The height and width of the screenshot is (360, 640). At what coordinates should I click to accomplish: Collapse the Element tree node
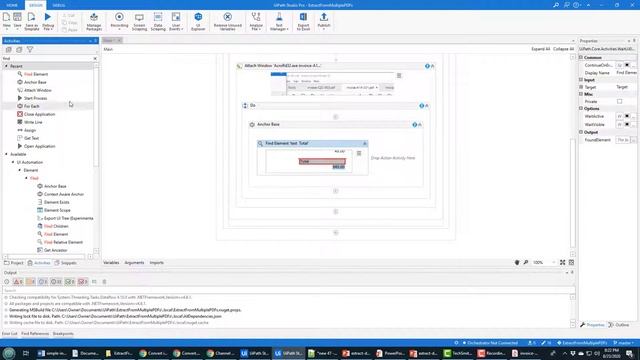click(20, 170)
